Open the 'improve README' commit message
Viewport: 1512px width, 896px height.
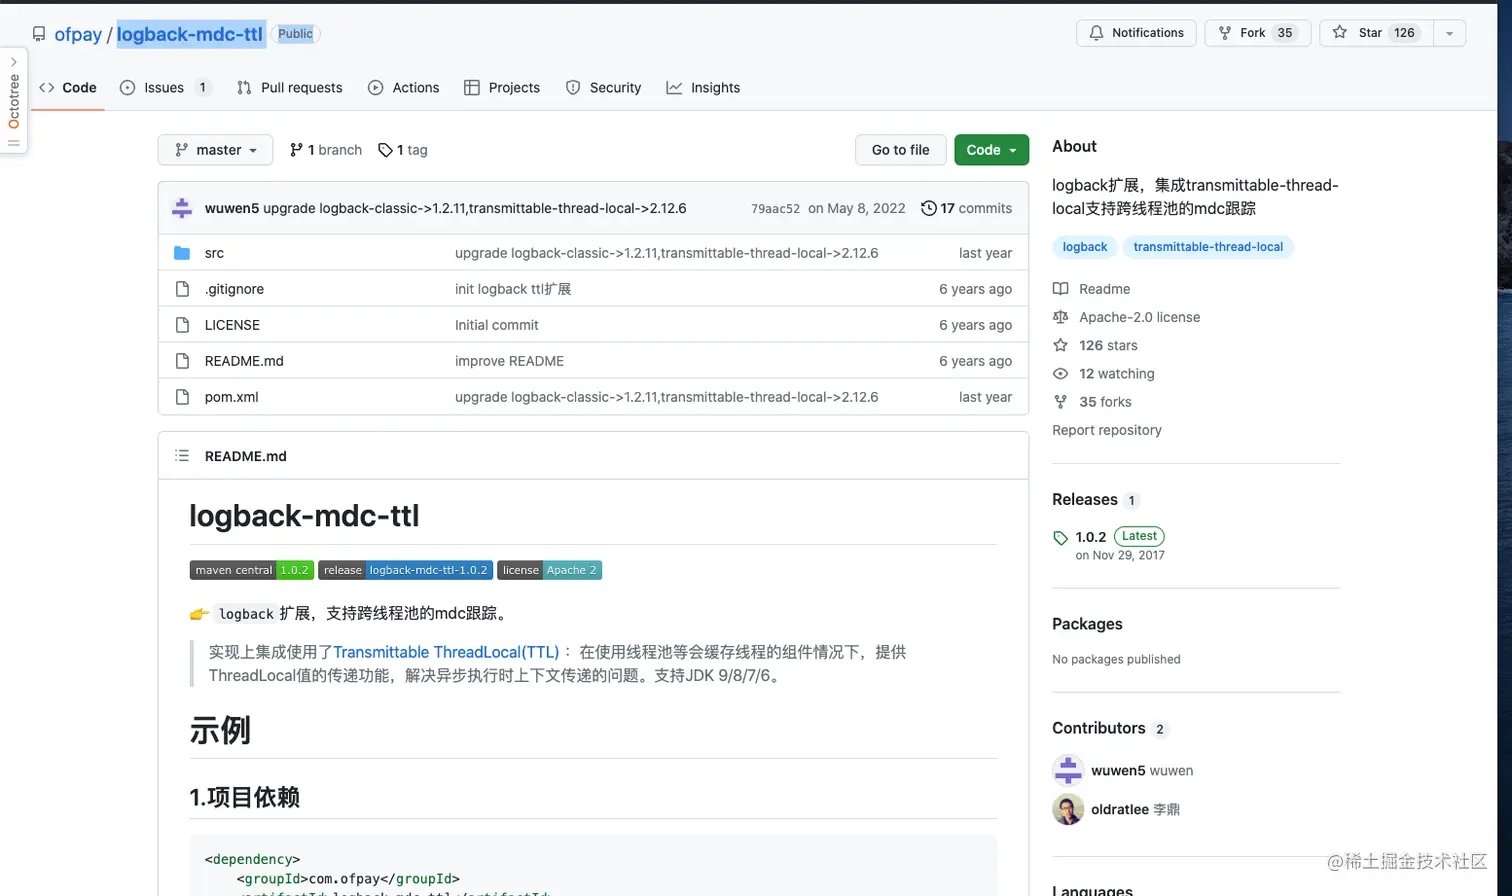coord(509,361)
